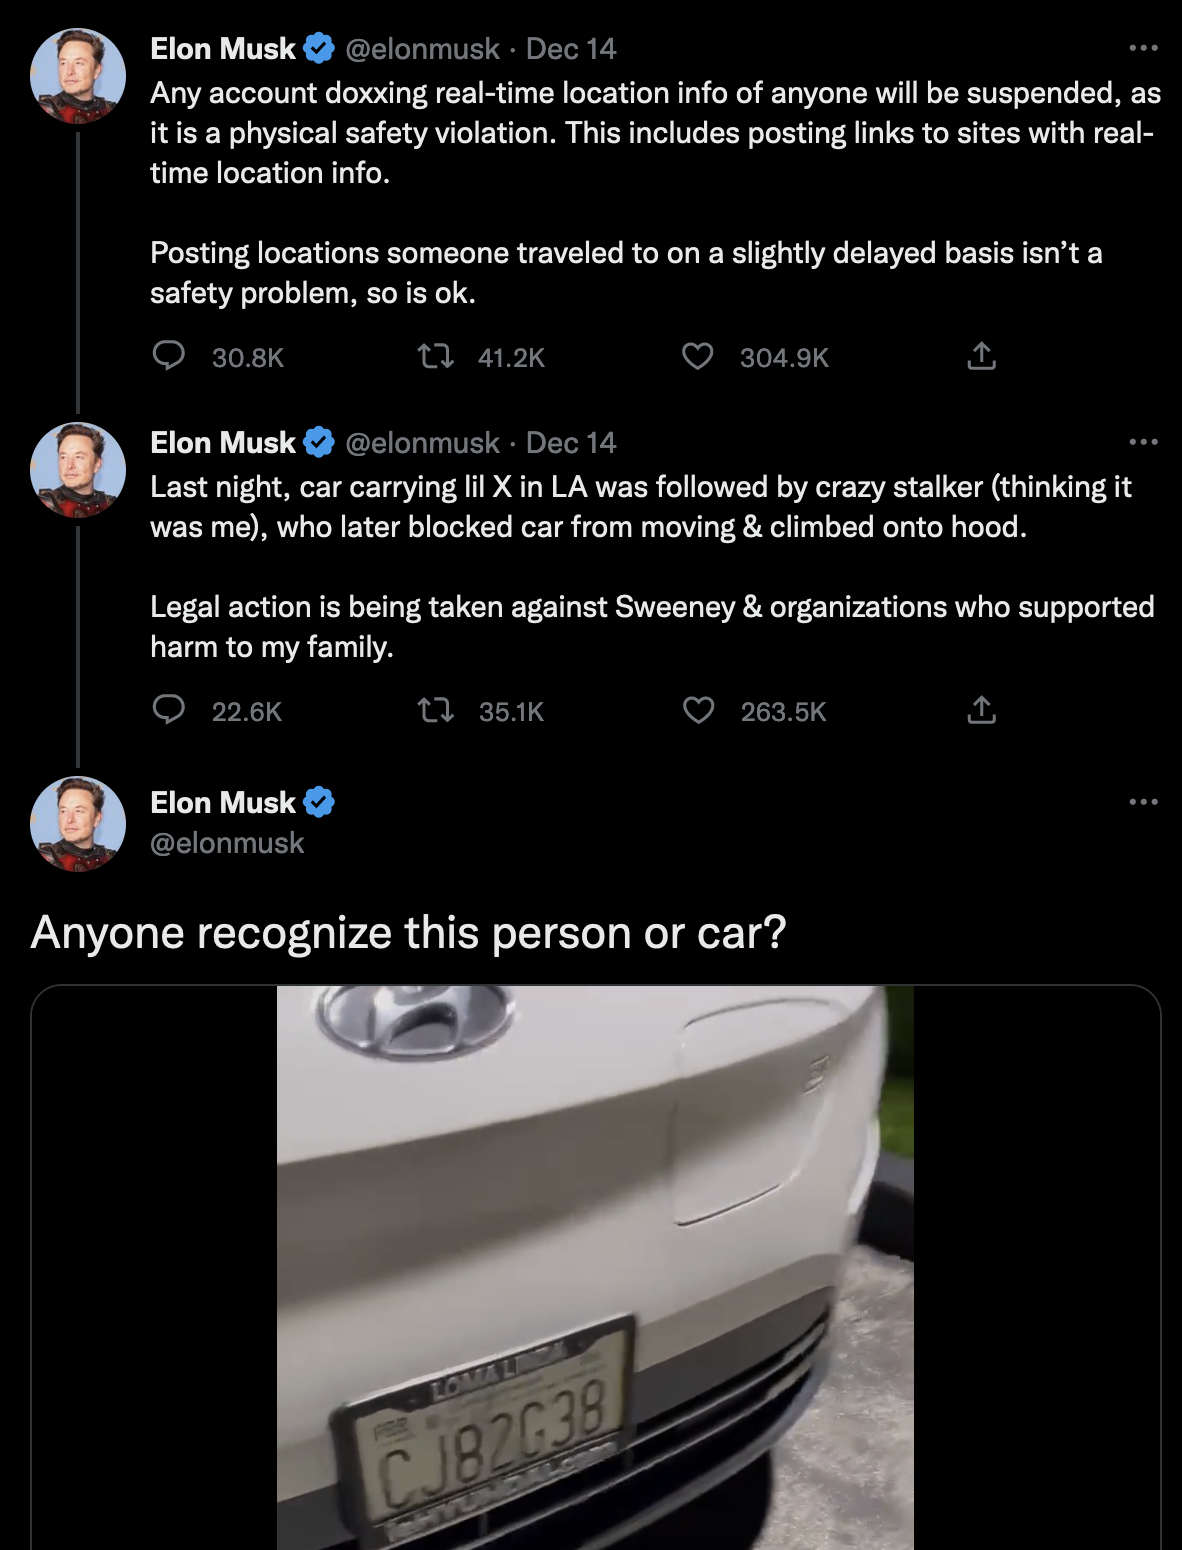View the 263.5K like count
This screenshot has height=1550, width=1182.
(x=783, y=710)
